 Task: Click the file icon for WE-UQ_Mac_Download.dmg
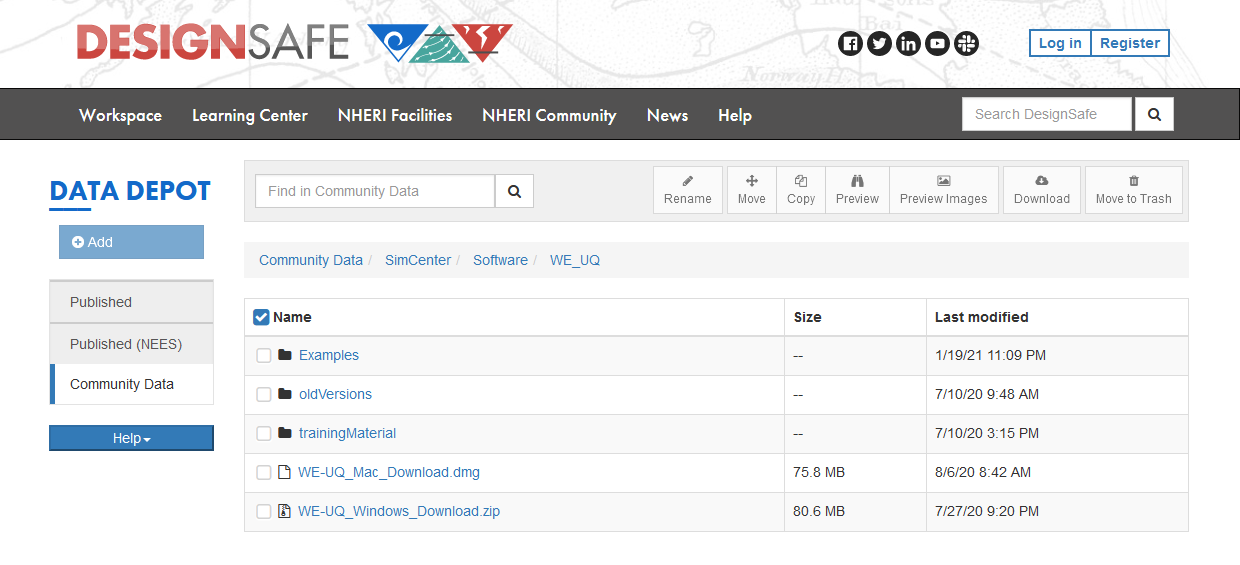coord(284,472)
